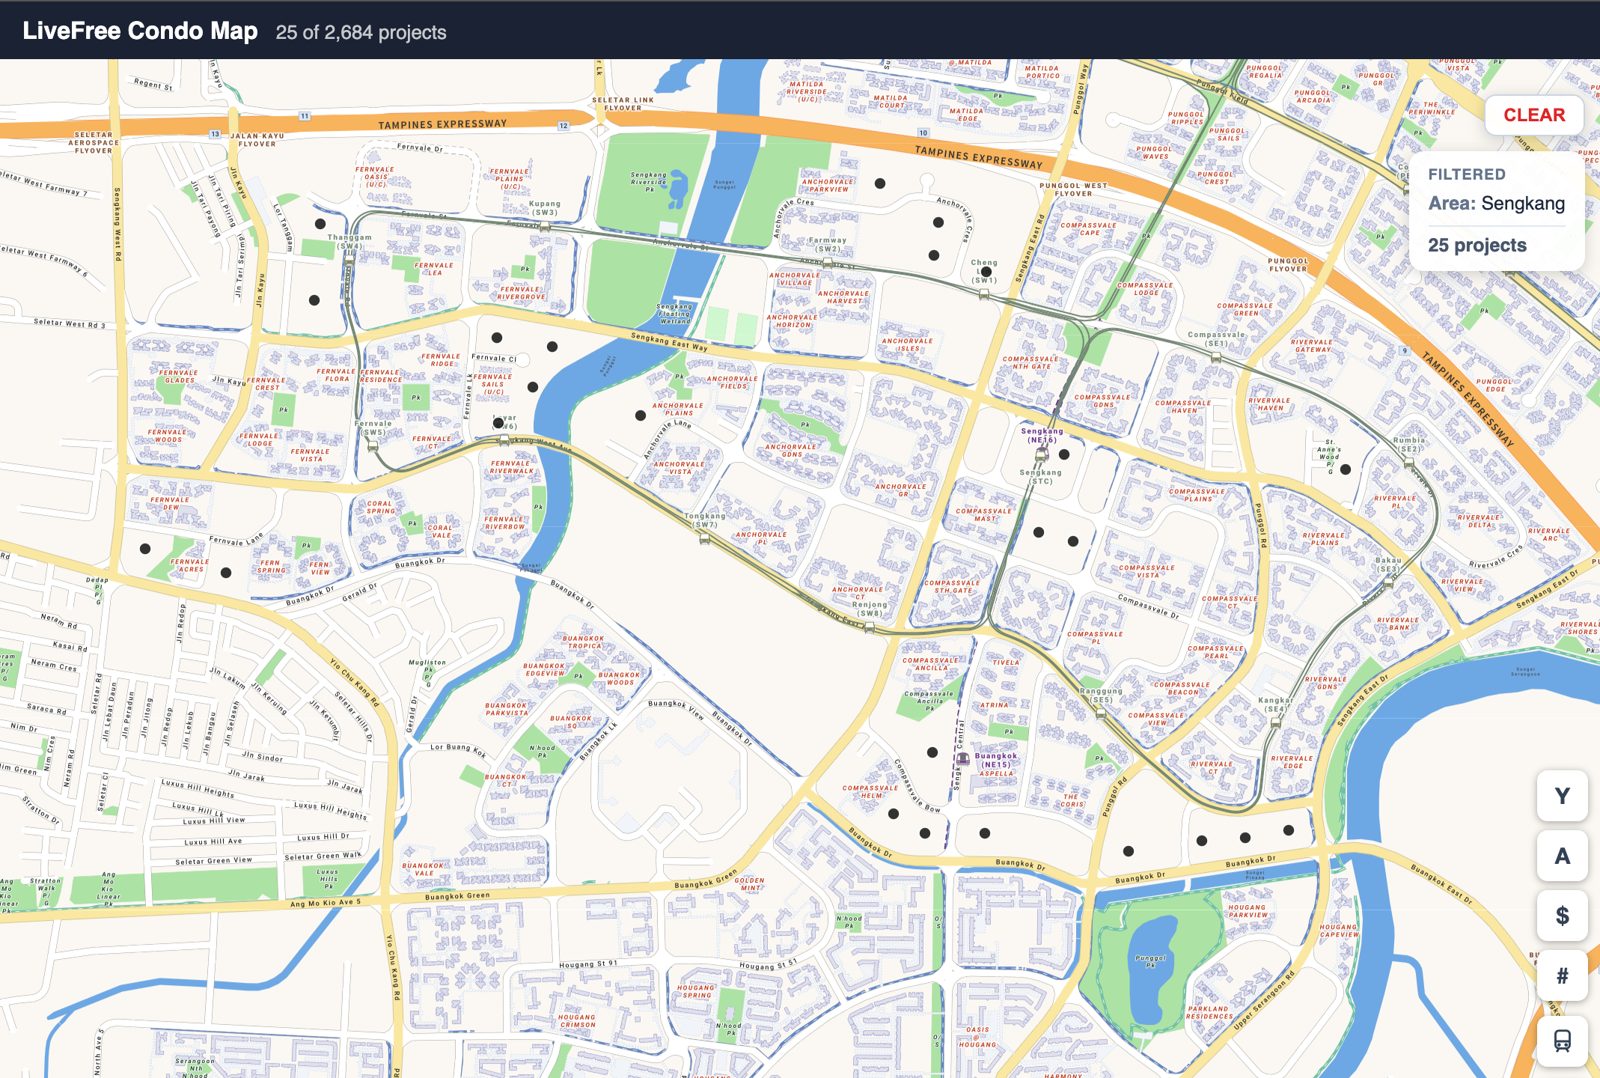This screenshot has width=1600, height=1078.
Task: Open the $ price filter button
Action: tap(1562, 916)
